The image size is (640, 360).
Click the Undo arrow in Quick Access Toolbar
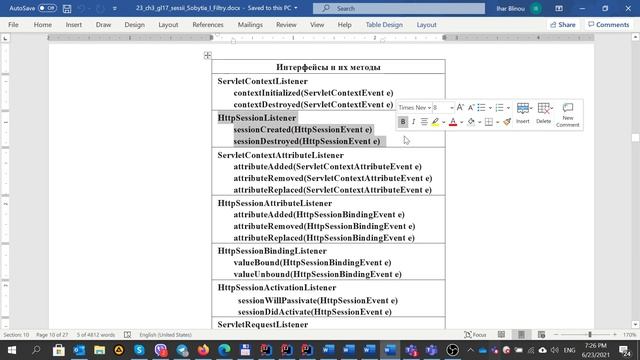click(x=81, y=8)
